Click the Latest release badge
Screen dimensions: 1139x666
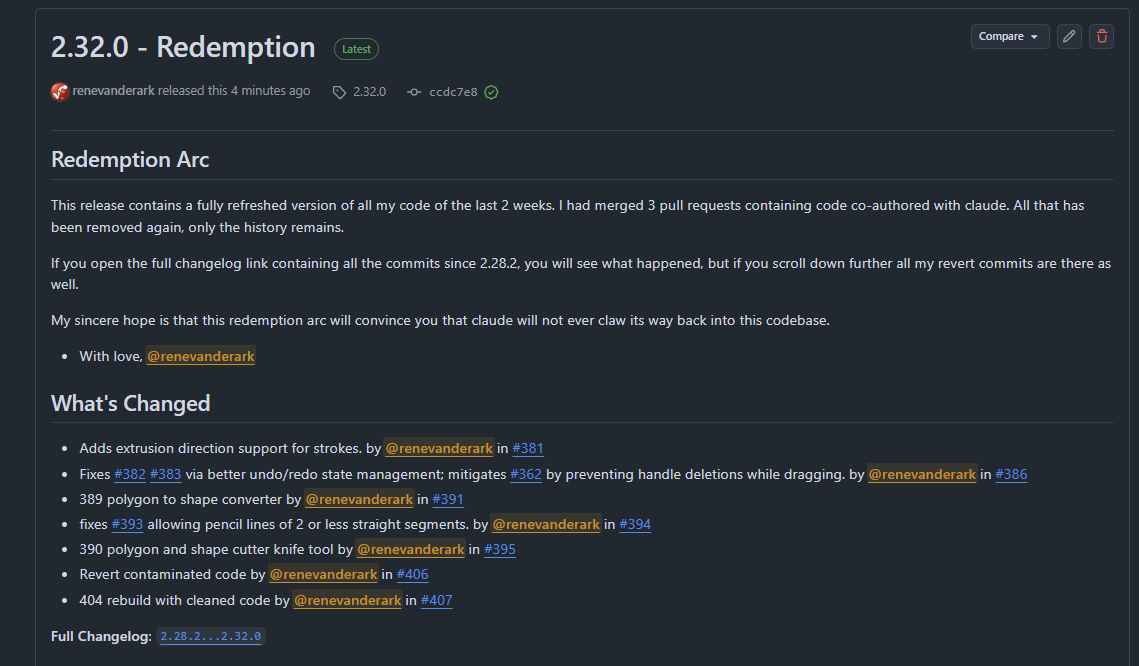[x=356, y=49]
